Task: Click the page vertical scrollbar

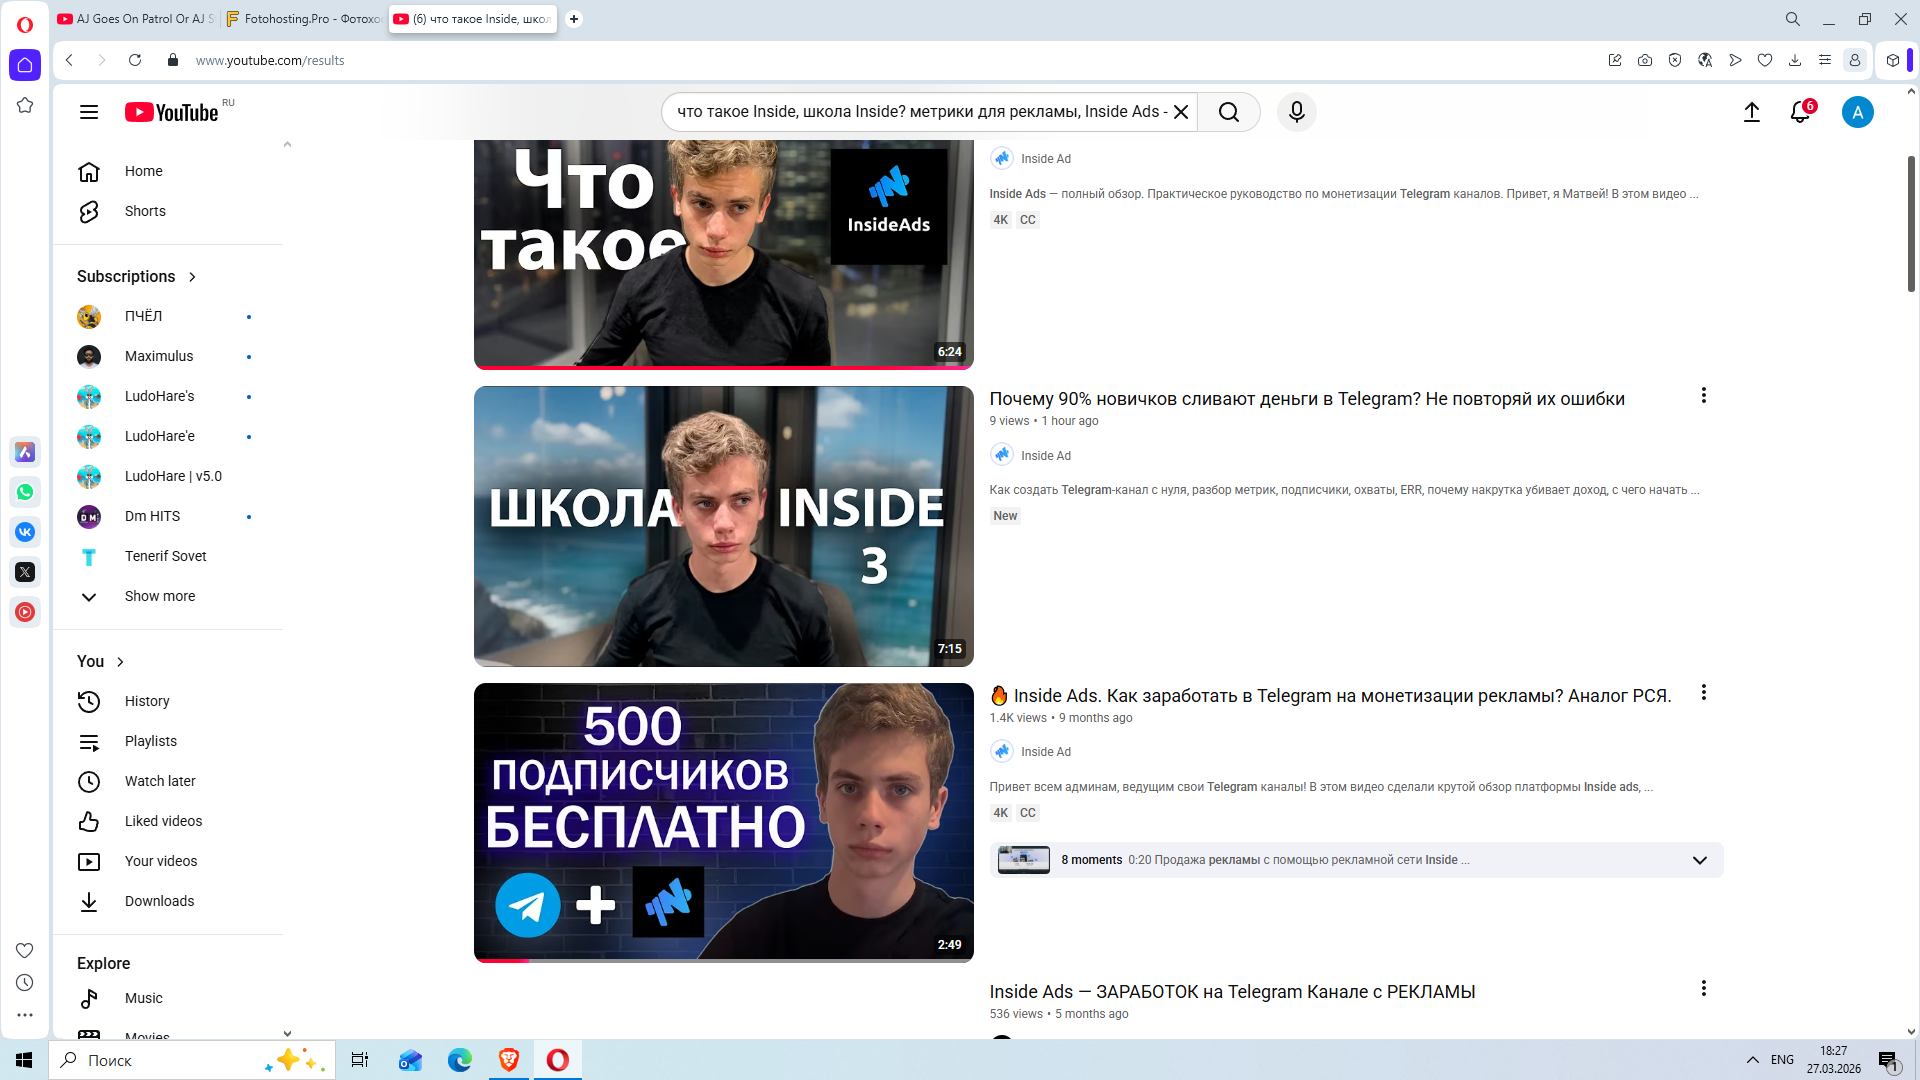Action: click(x=1910, y=225)
